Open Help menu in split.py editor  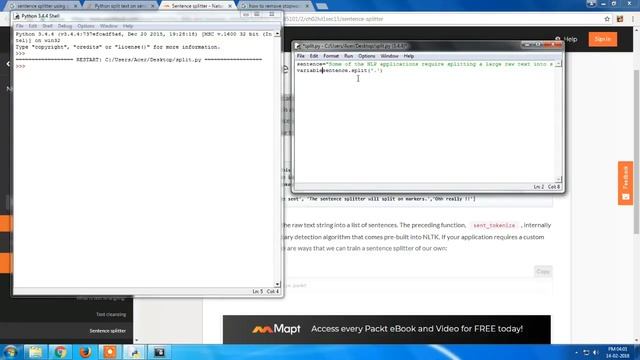pyautogui.click(x=409, y=56)
